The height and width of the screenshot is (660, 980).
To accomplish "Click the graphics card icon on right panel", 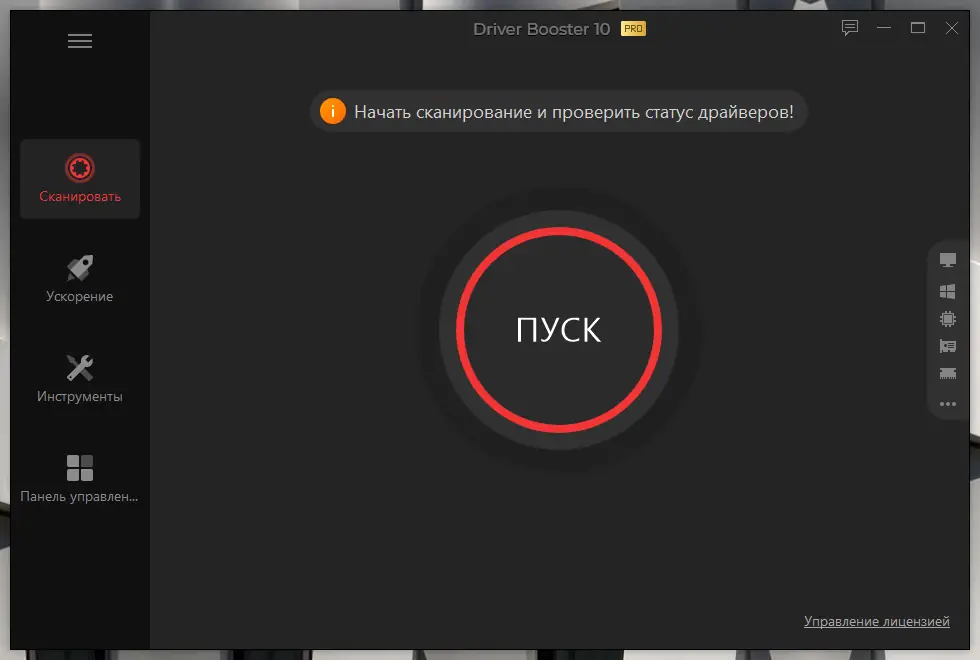I will tap(947, 347).
